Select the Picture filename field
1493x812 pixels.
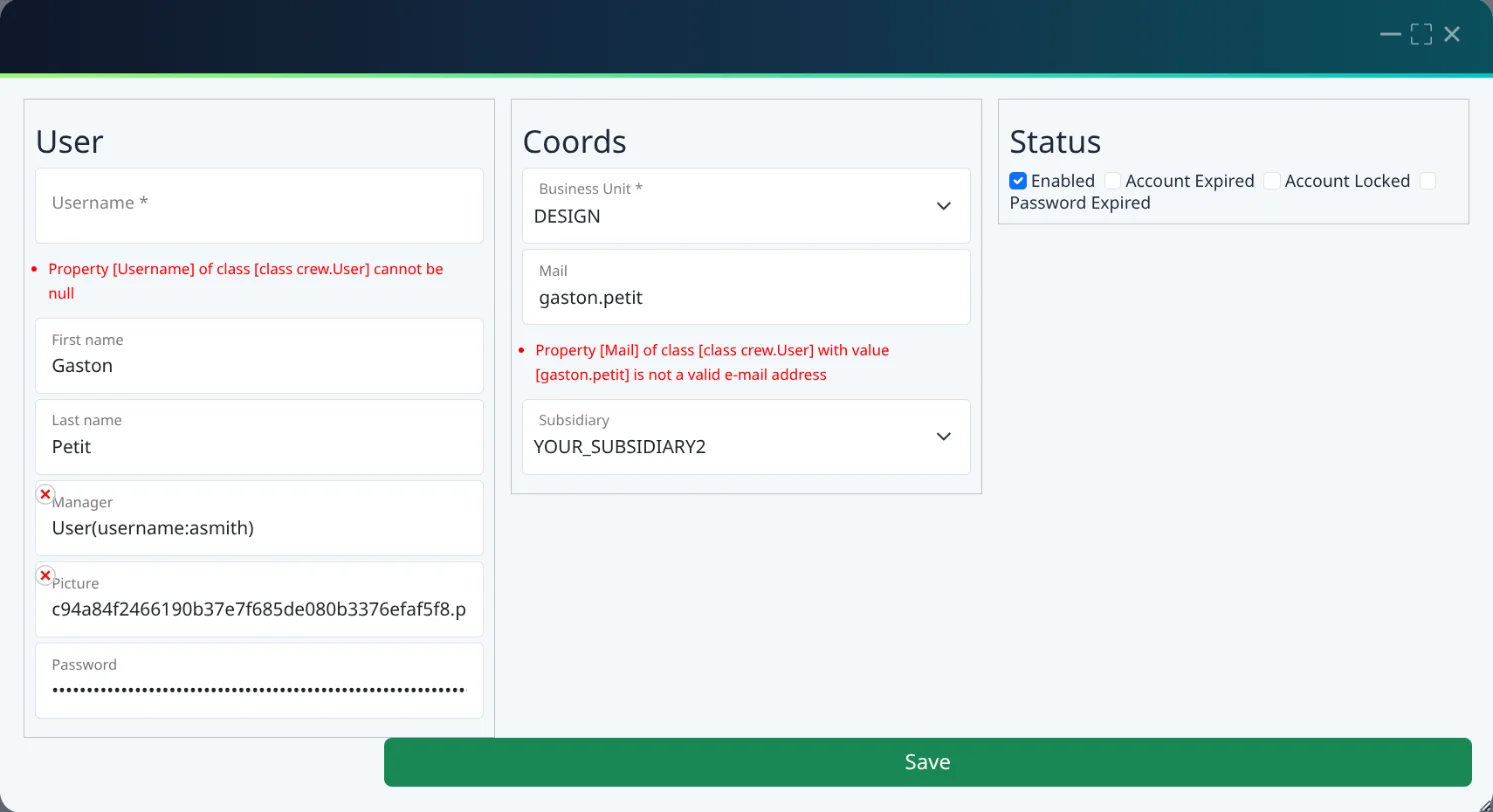coord(259,599)
